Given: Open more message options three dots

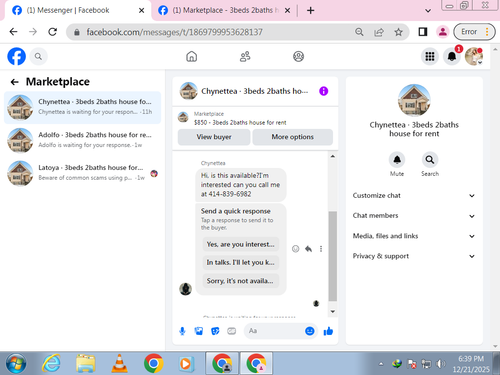Looking at the screenshot, I should tap(321, 249).
